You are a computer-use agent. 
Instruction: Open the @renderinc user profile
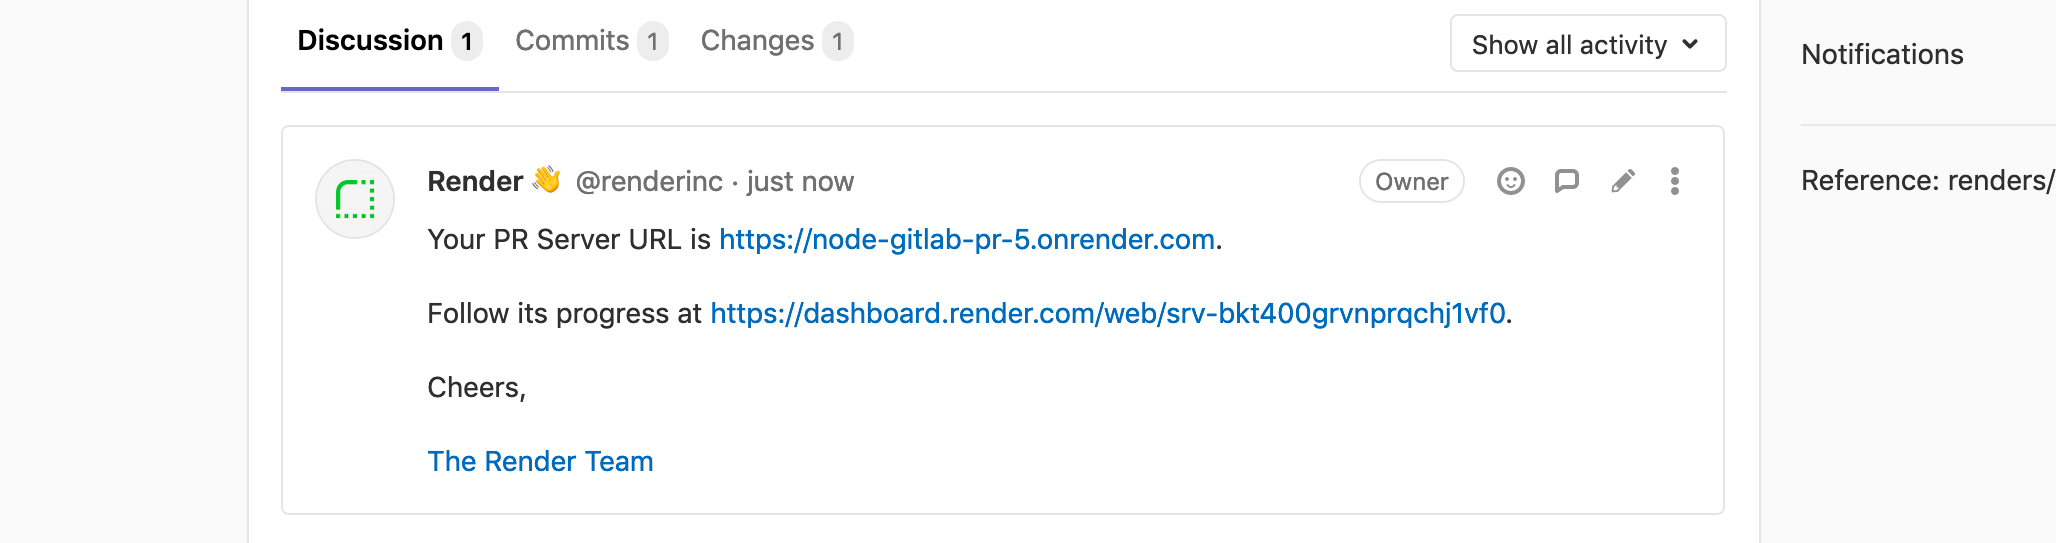[x=649, y=182]
